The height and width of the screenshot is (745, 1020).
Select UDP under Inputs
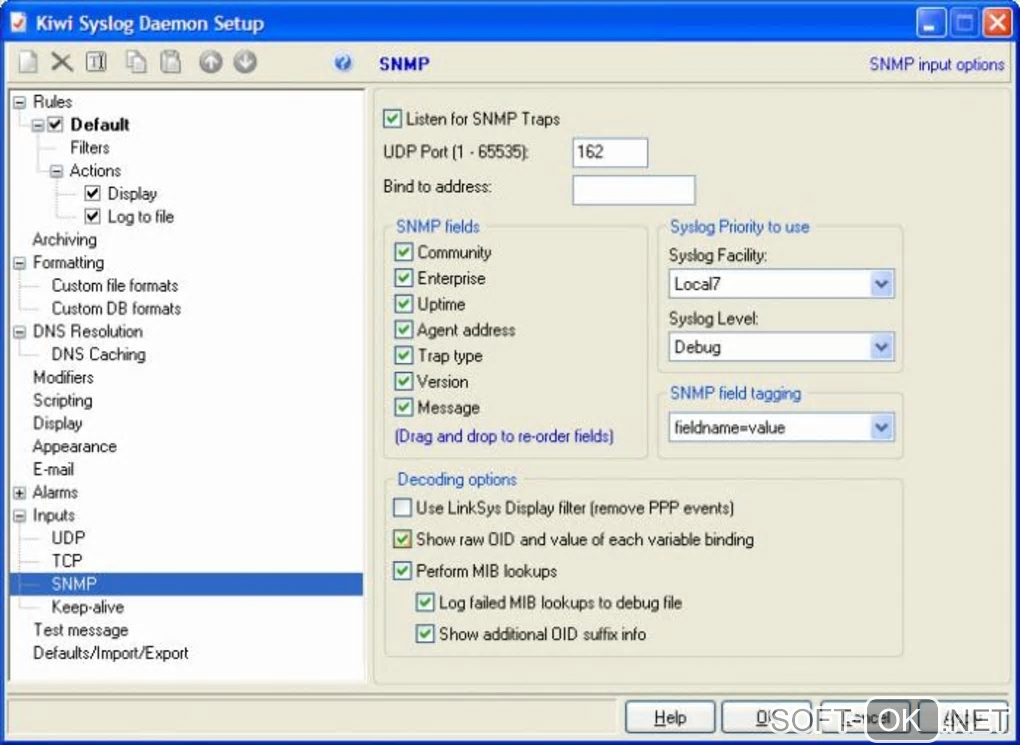(x=68, y=538)
